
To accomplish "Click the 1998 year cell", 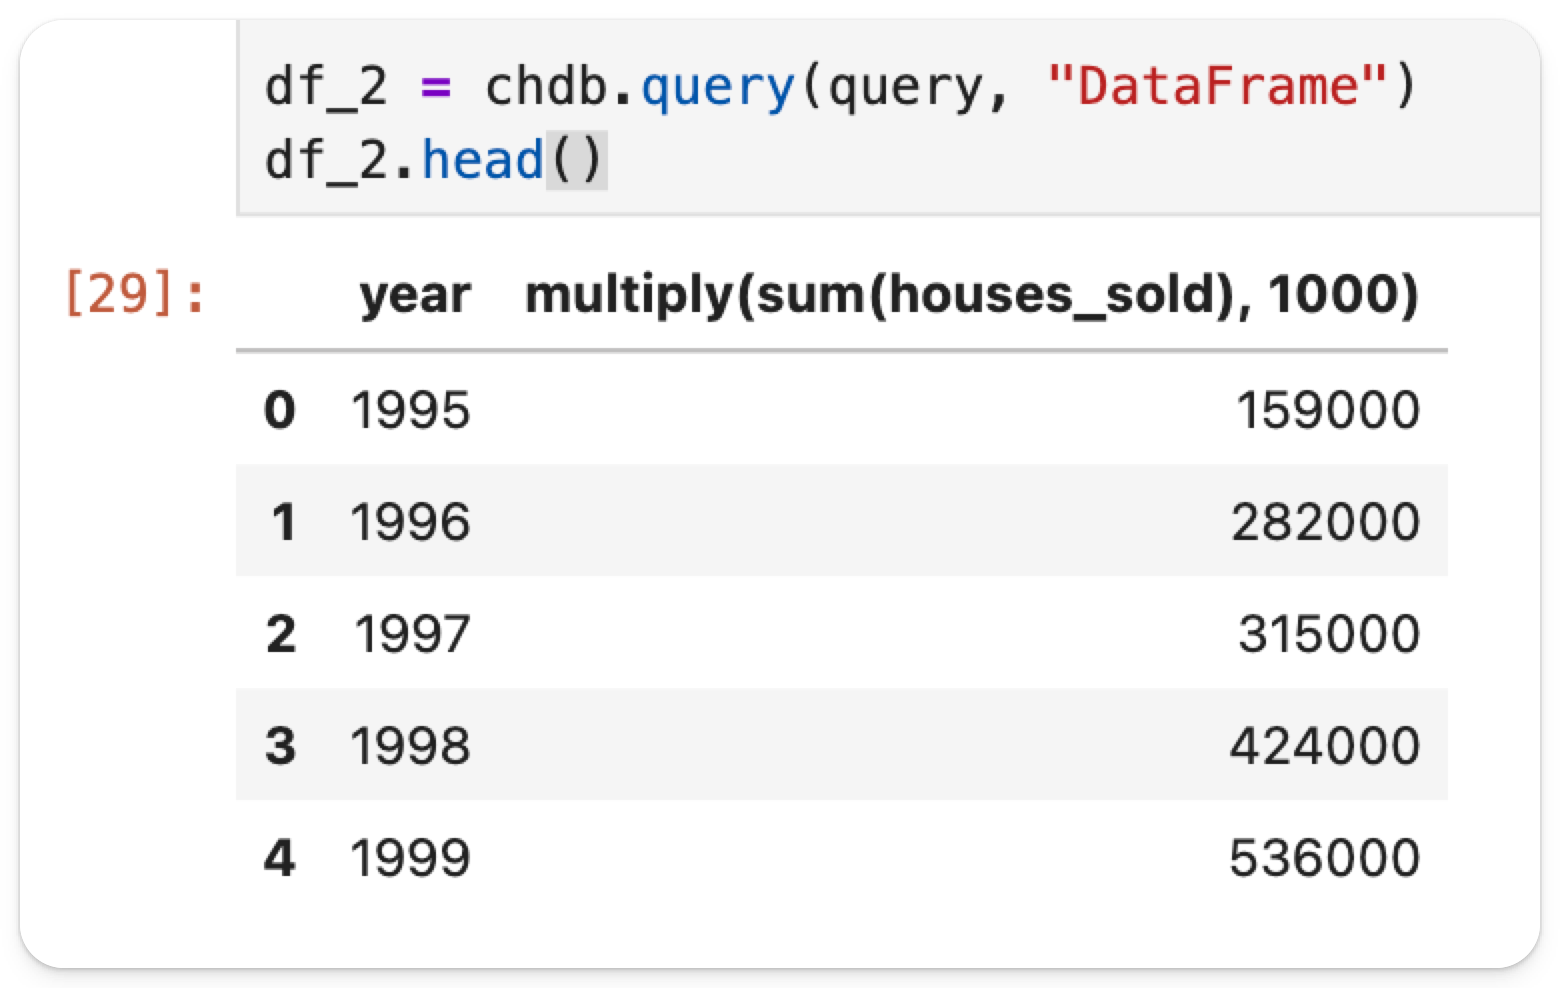I will (x=410, y=746).
